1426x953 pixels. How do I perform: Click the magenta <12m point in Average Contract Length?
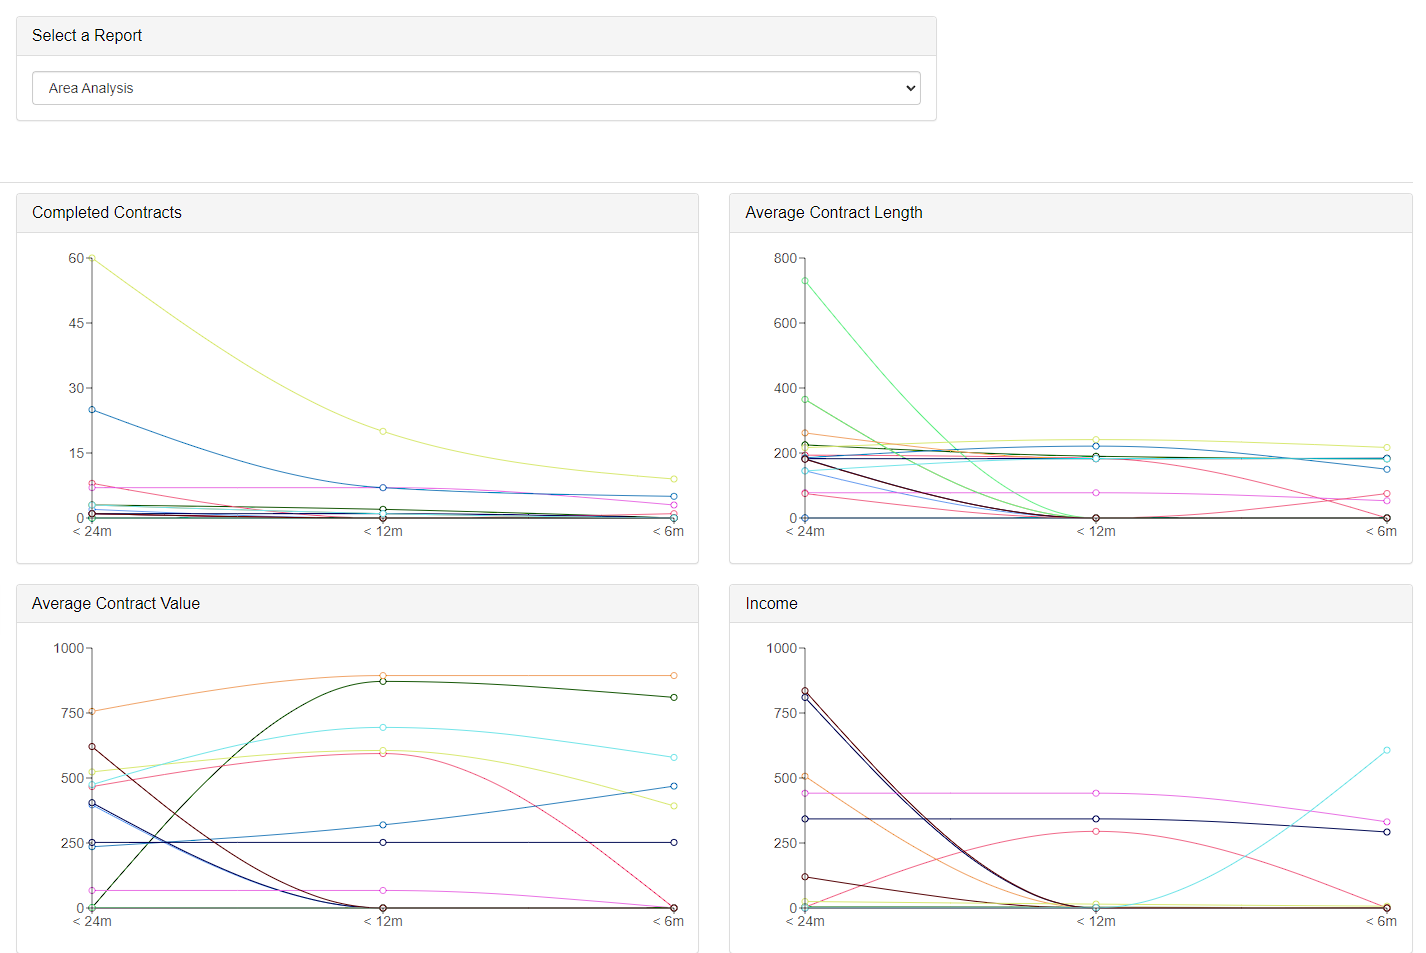[x=1096, y=493]
